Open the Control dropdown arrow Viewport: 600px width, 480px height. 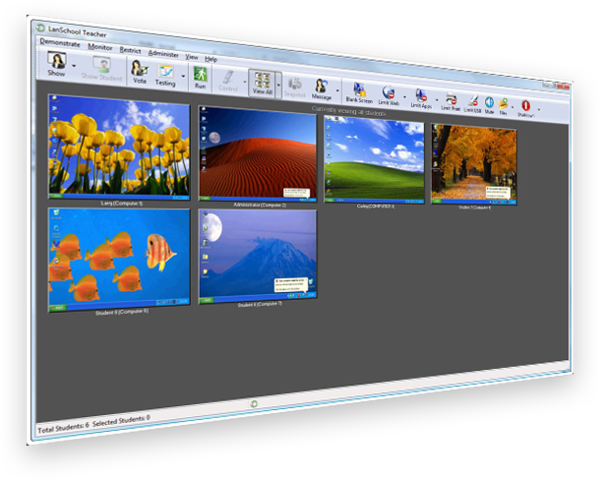245,82
